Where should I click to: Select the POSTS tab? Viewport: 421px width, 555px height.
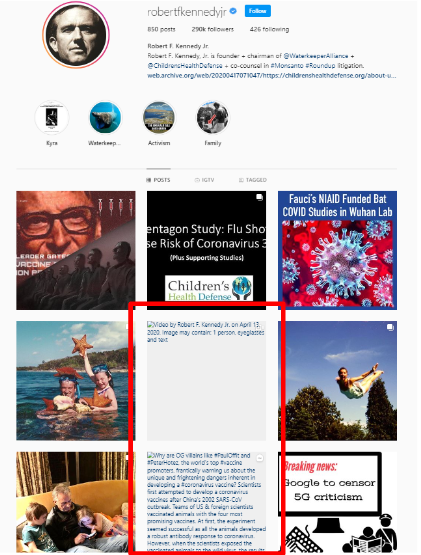[158, 180]
